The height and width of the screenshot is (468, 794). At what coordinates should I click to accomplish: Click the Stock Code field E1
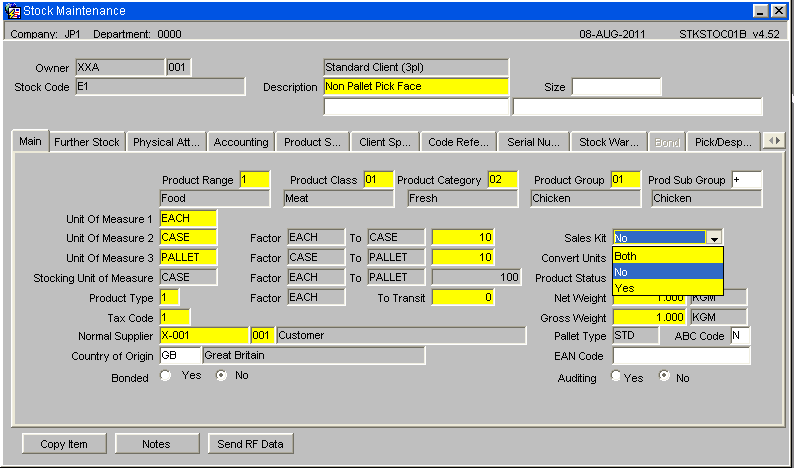pos(160,87)
